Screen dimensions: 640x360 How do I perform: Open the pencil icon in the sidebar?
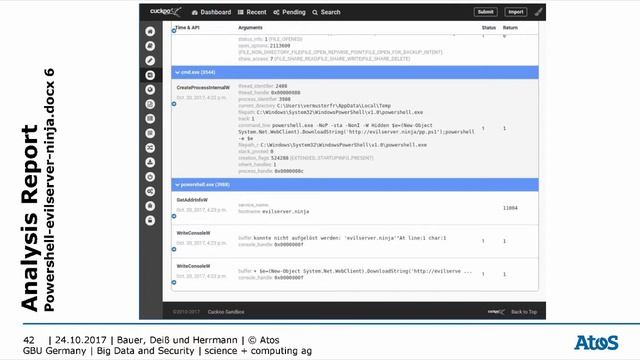pyautogui.click(x=150, y=60)
